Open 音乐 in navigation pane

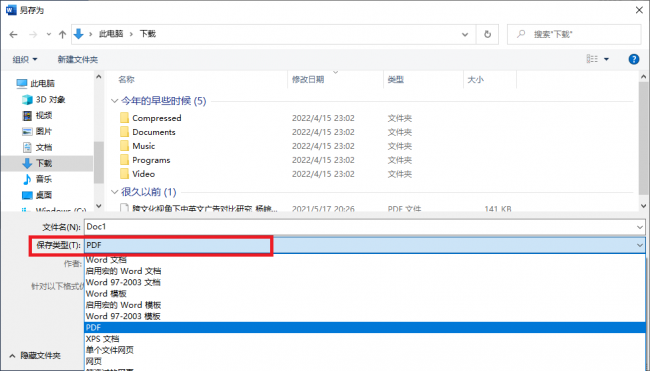[37, 179]
